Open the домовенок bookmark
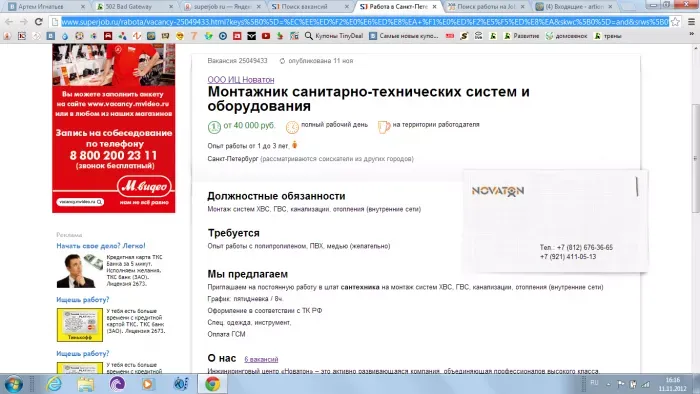 pyautogui.click(x=567, y=36)
